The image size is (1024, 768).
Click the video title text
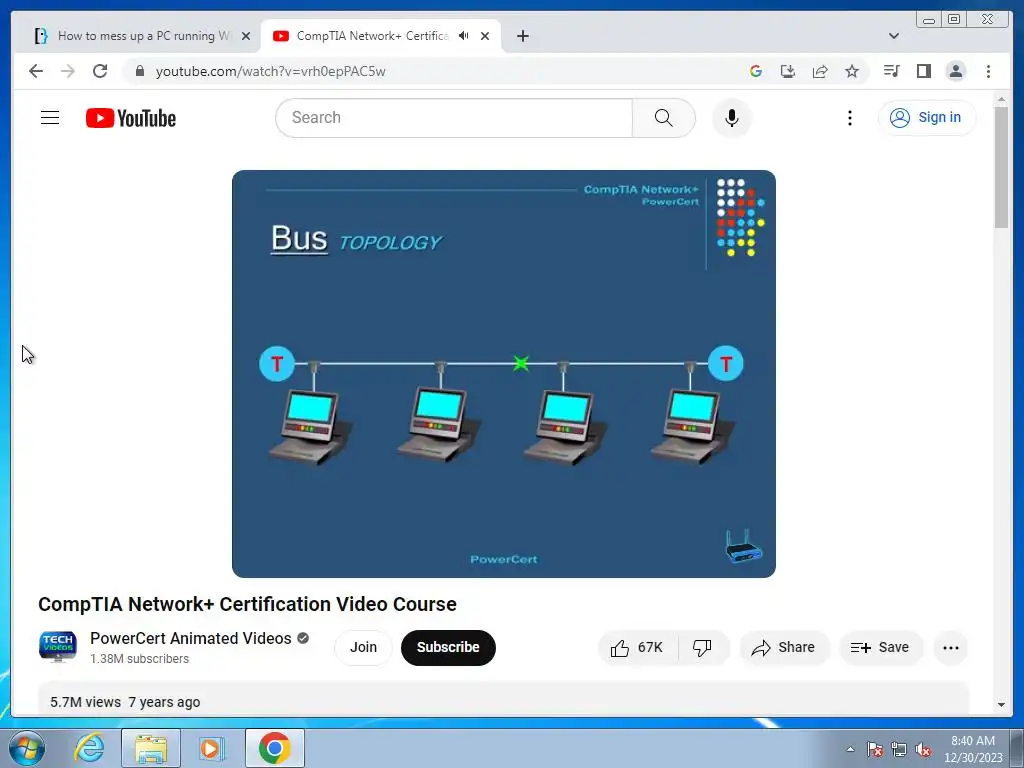pos(248,604)
